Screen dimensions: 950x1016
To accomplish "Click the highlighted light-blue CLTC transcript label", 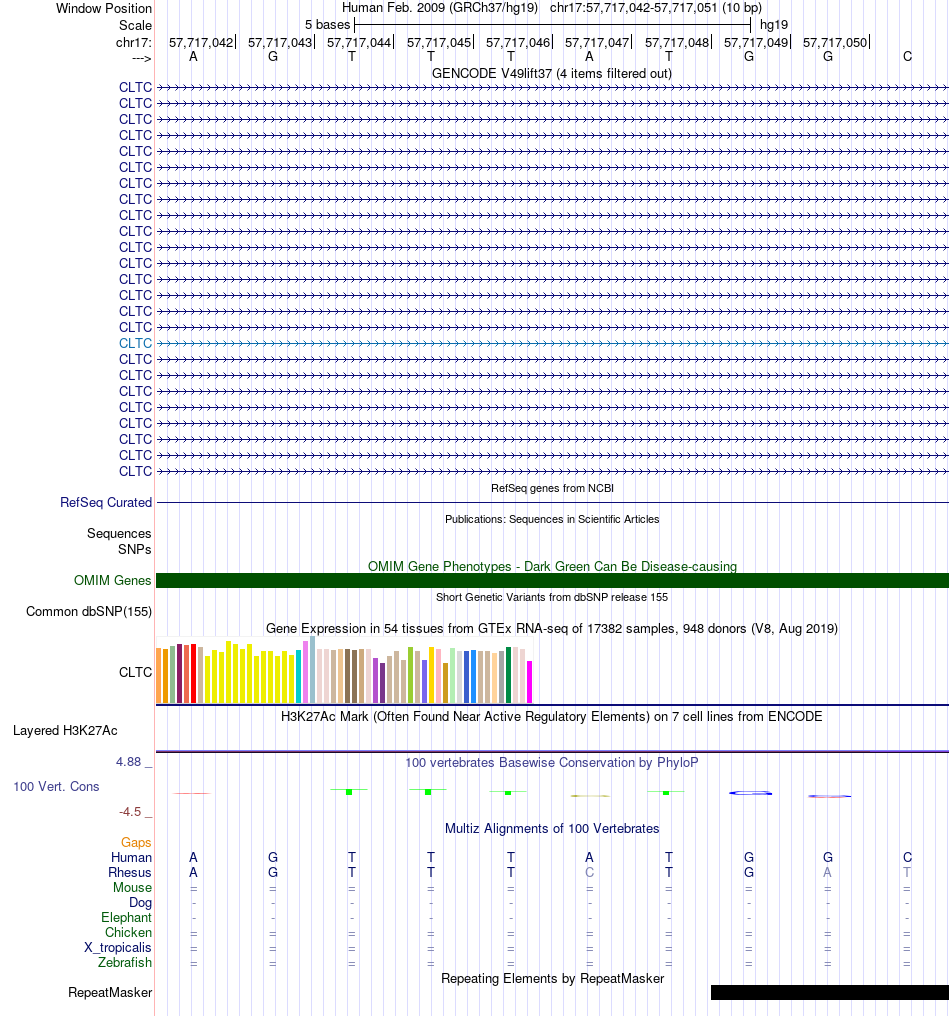I will [x=135, y=343].
